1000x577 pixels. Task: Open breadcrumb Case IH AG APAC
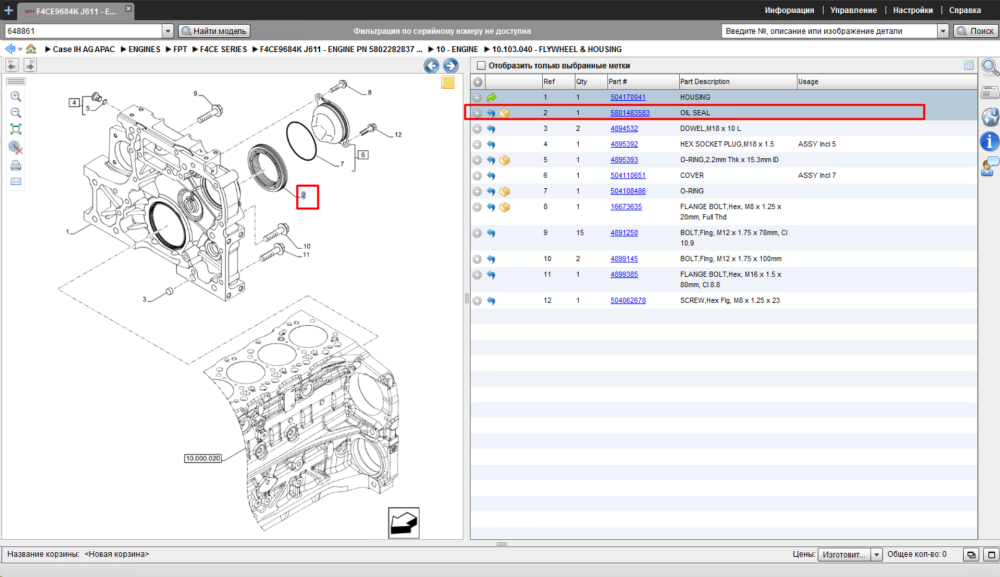[84, 49]
